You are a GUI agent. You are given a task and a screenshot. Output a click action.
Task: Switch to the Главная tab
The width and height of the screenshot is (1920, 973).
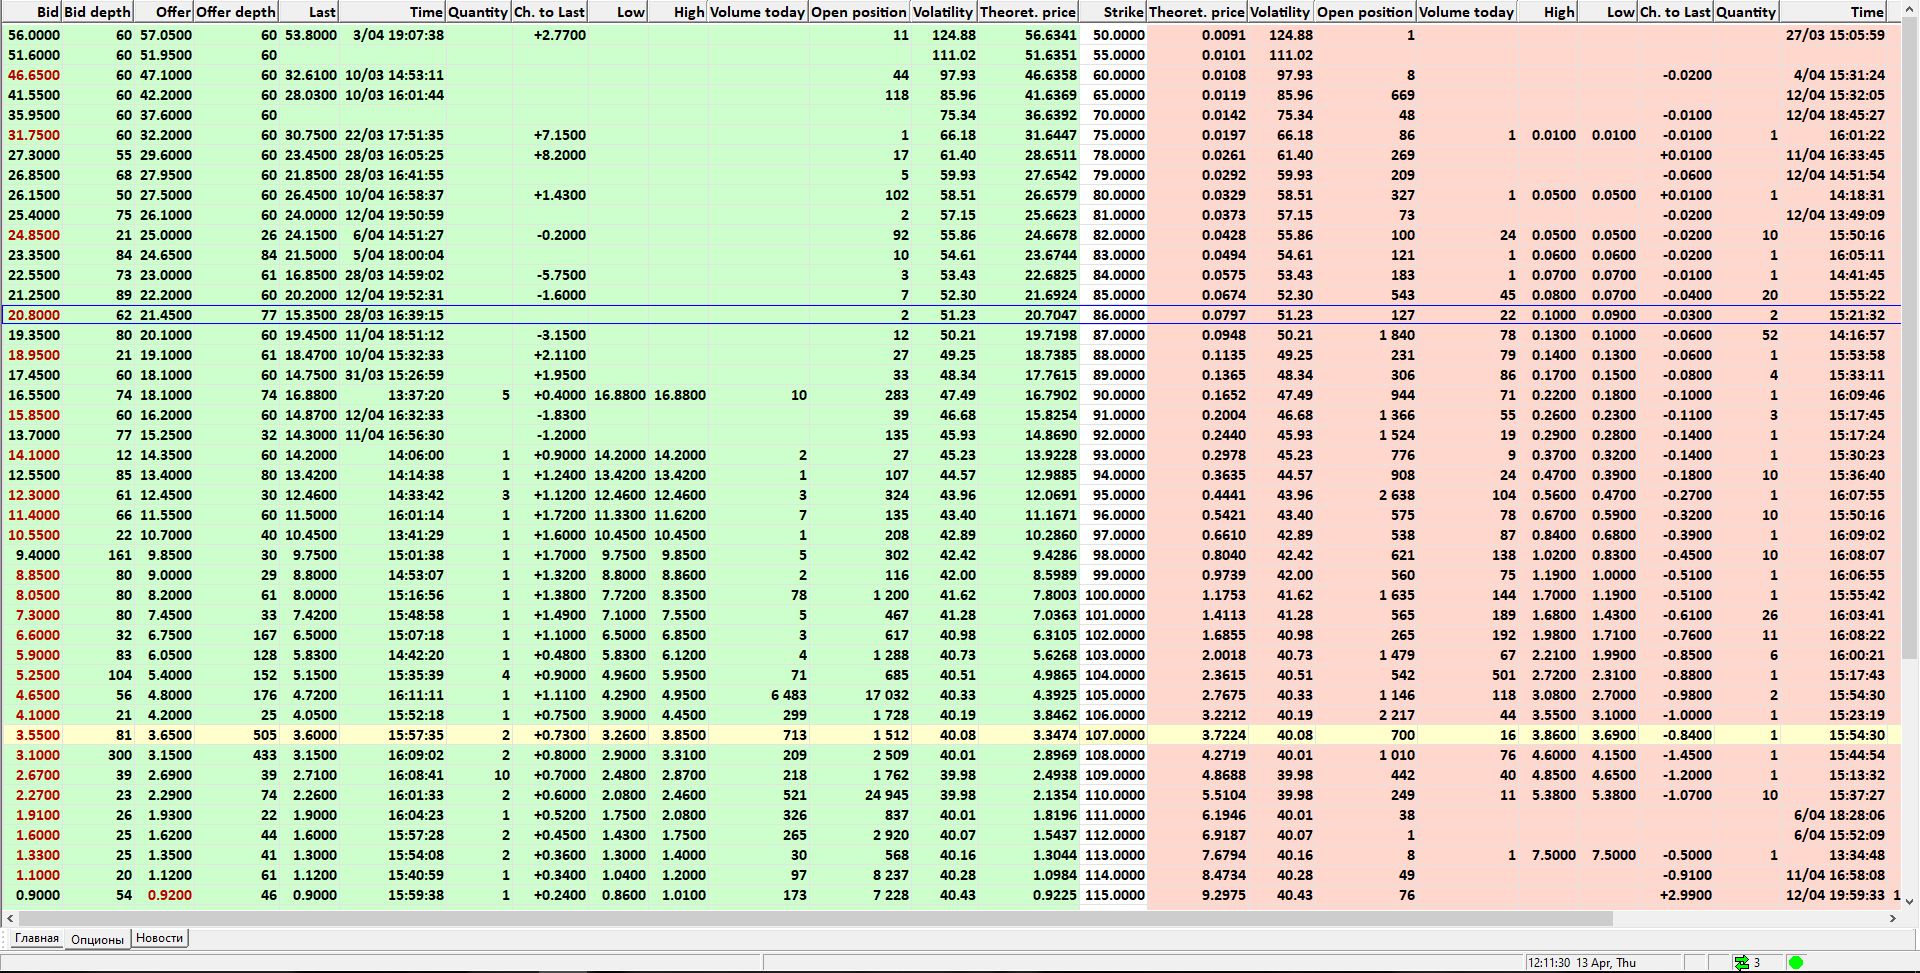pos(37,938)
